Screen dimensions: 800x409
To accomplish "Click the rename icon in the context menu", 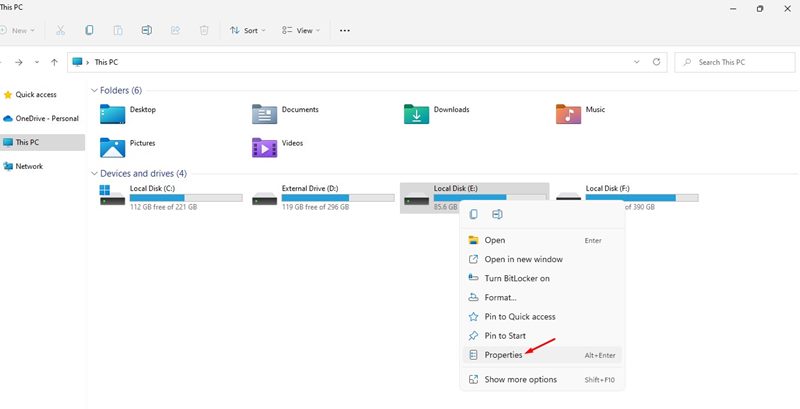I will (x=497, y=214).
